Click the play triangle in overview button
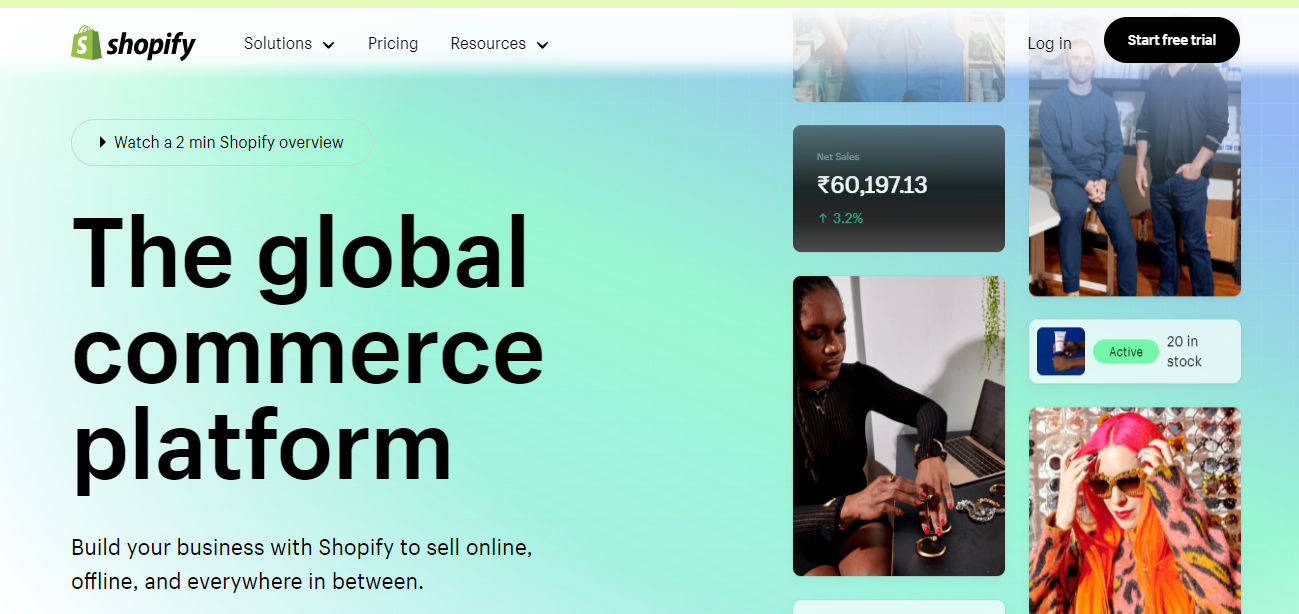The image size is (1299, 614). coord(103,142)
